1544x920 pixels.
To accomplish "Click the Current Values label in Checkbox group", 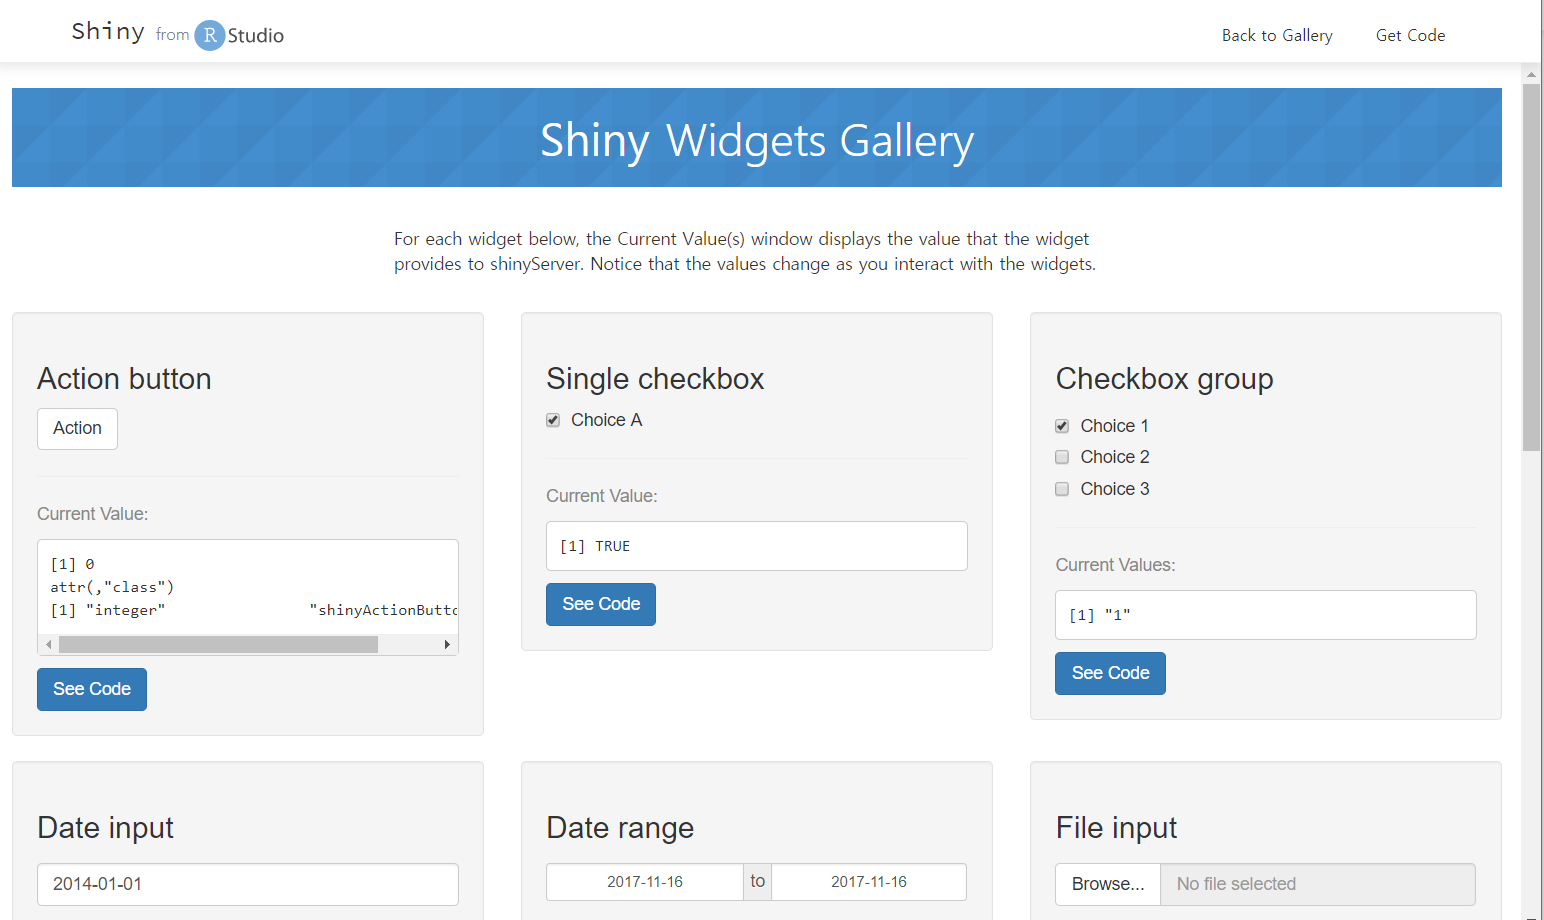I will [x=1115, y=565].
